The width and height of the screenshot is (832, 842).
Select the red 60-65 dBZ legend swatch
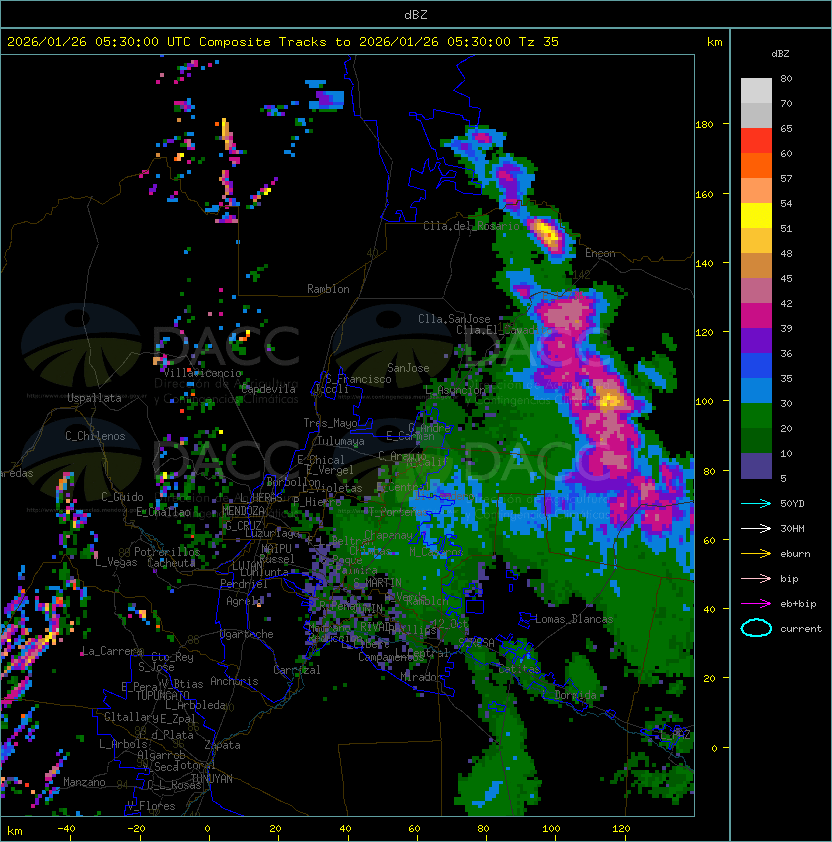756,141
